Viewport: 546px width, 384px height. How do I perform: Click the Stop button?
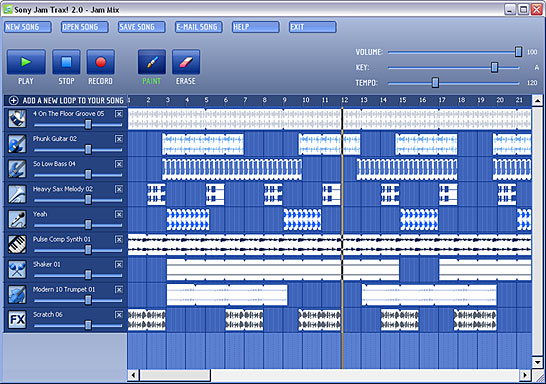click(x=66, y=62)
